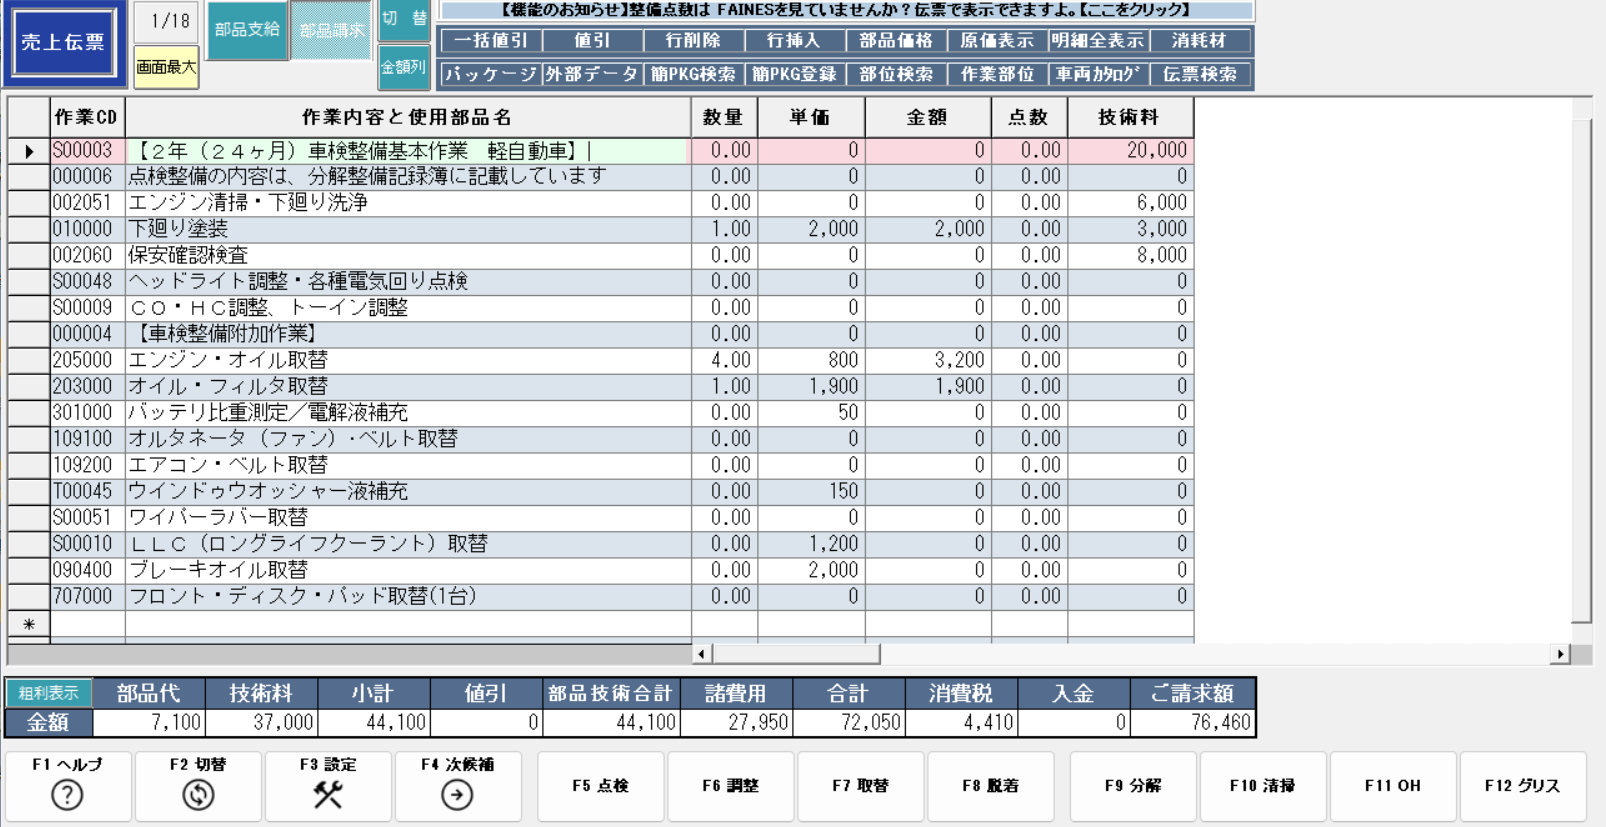The width and height of the screenshot is (1606, 827).
Task: Click the F1 ヘルプ question mark icon
Action: tap(67, 795)
